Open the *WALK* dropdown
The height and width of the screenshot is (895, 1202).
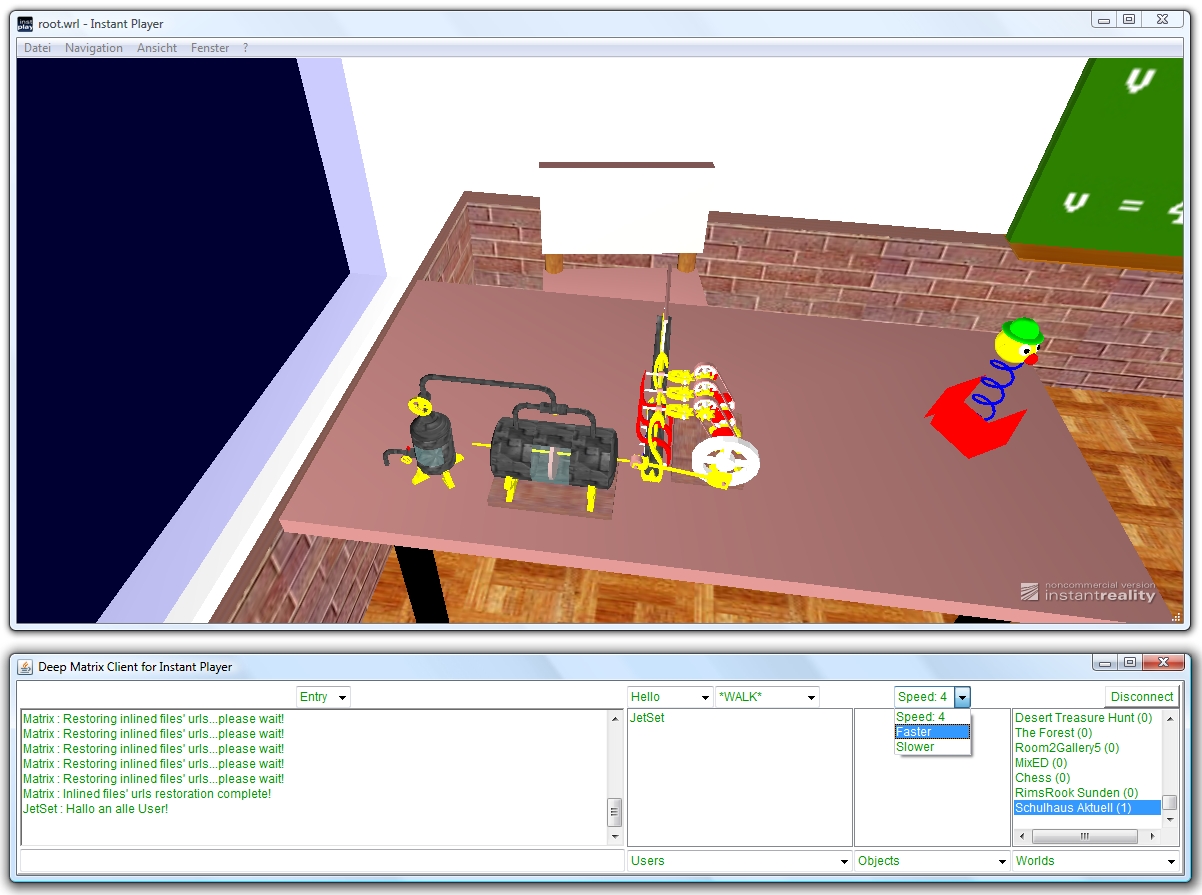click(766, 697)
